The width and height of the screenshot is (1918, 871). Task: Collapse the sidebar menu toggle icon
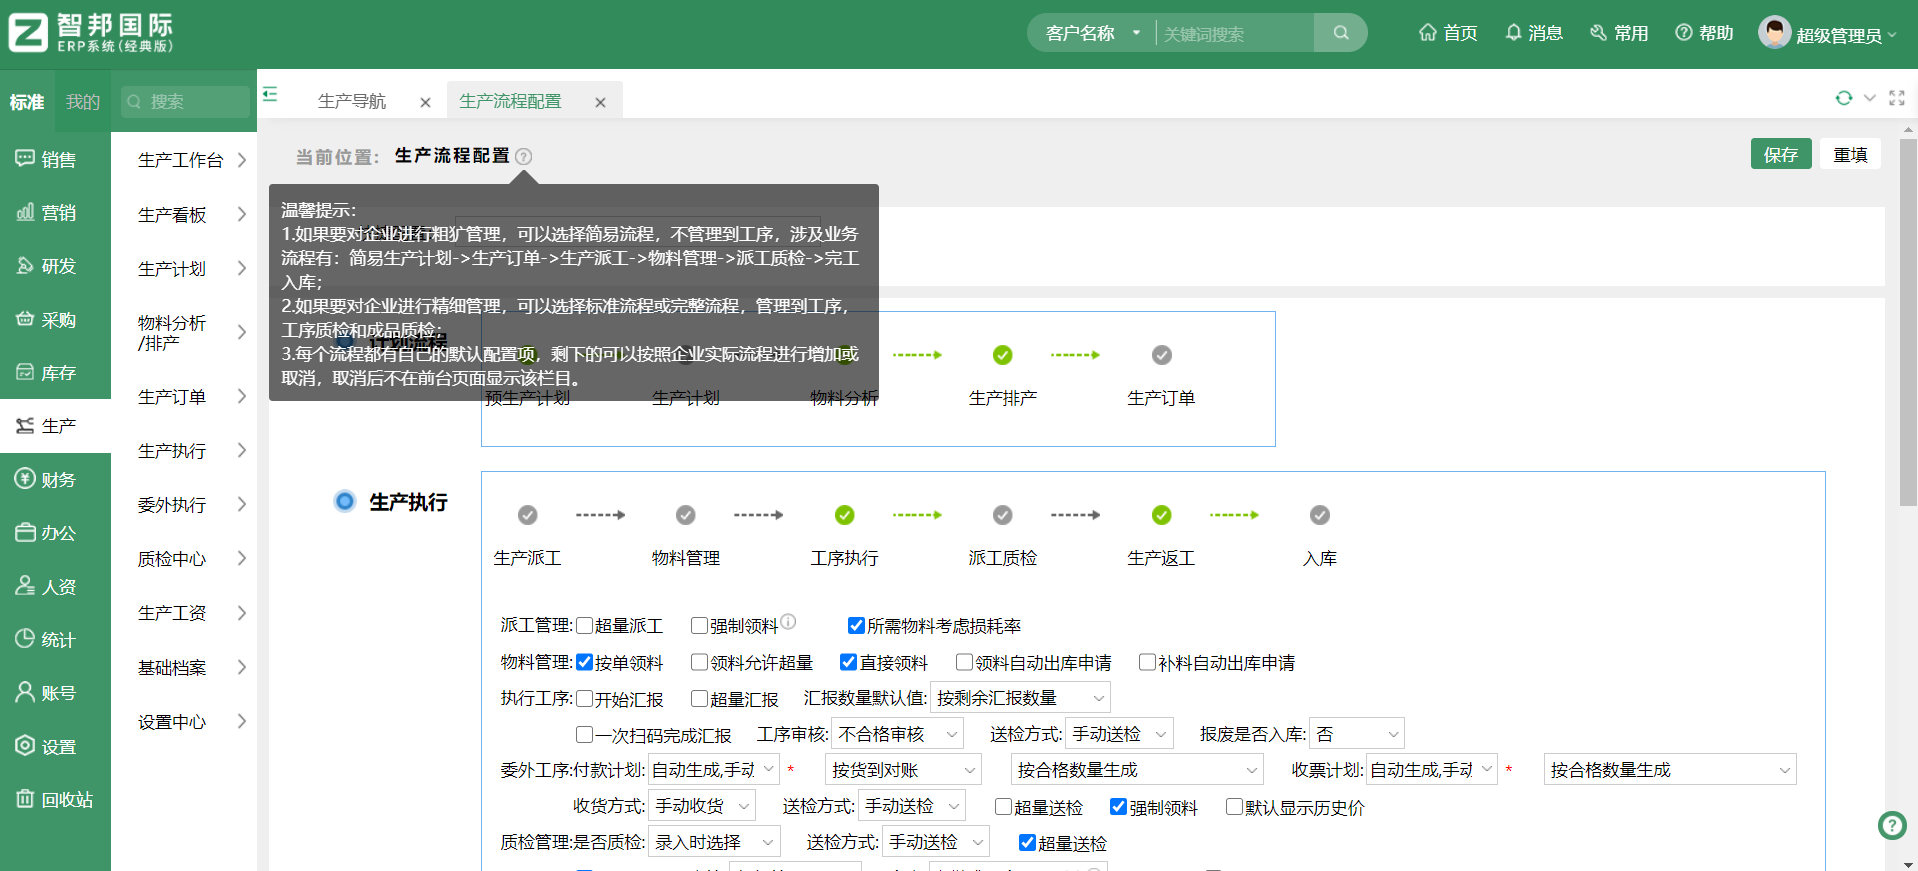pos(270,94)
